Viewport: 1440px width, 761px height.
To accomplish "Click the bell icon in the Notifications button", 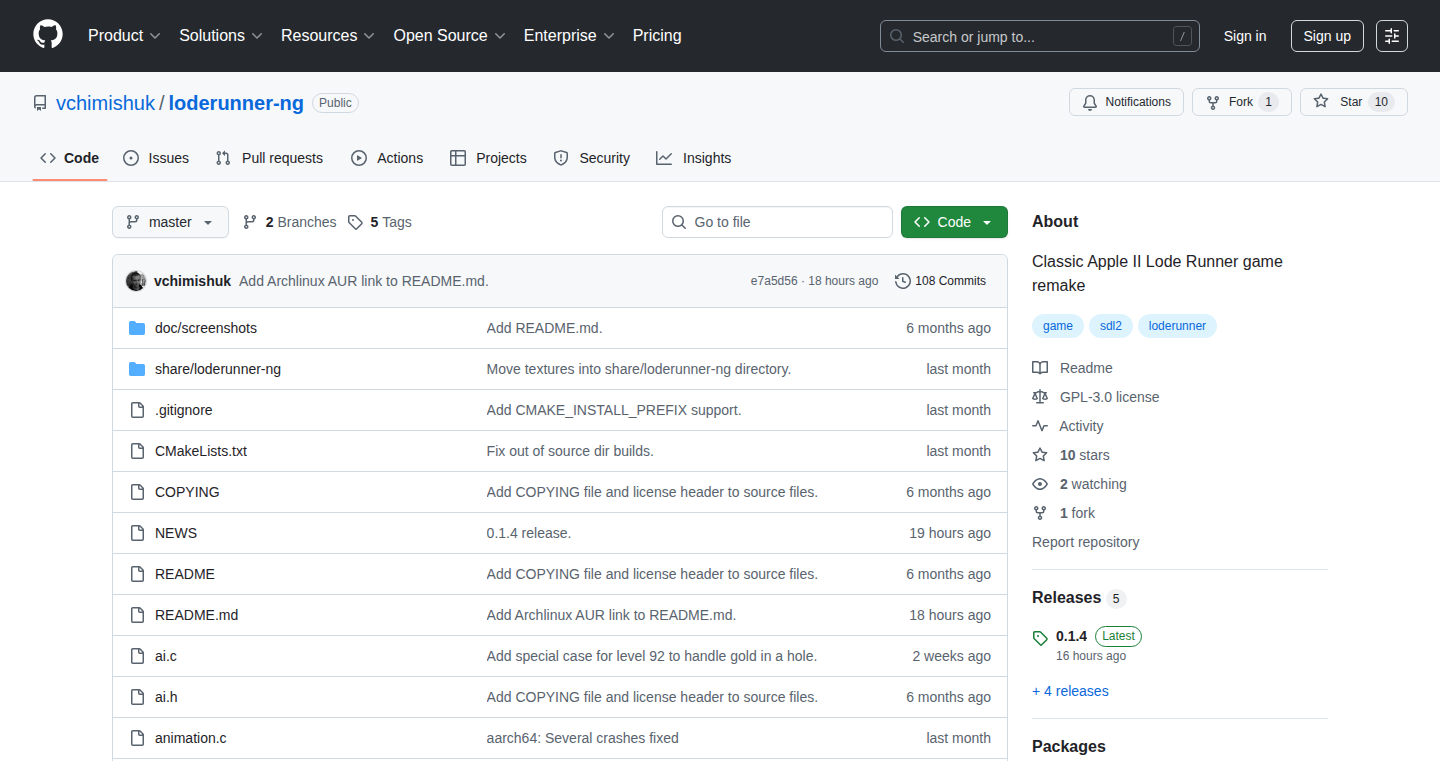I will (1090, 102).
